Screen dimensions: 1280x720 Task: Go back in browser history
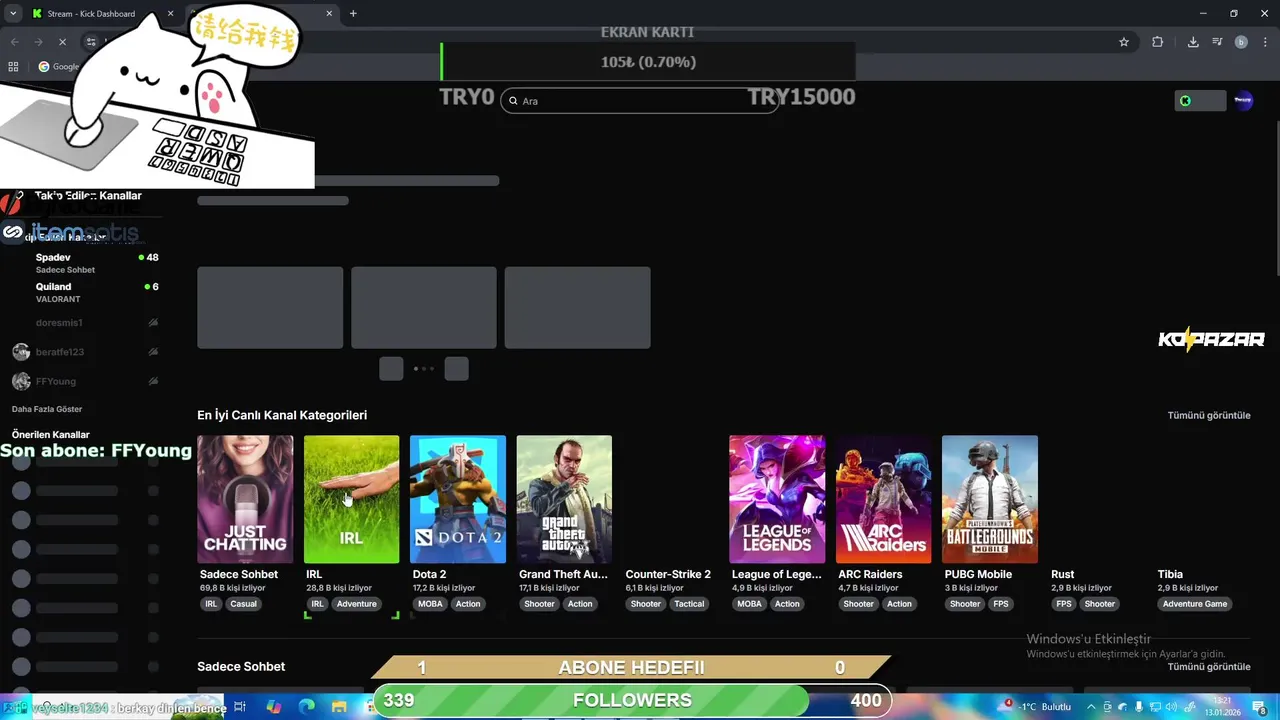coord(14,42)
